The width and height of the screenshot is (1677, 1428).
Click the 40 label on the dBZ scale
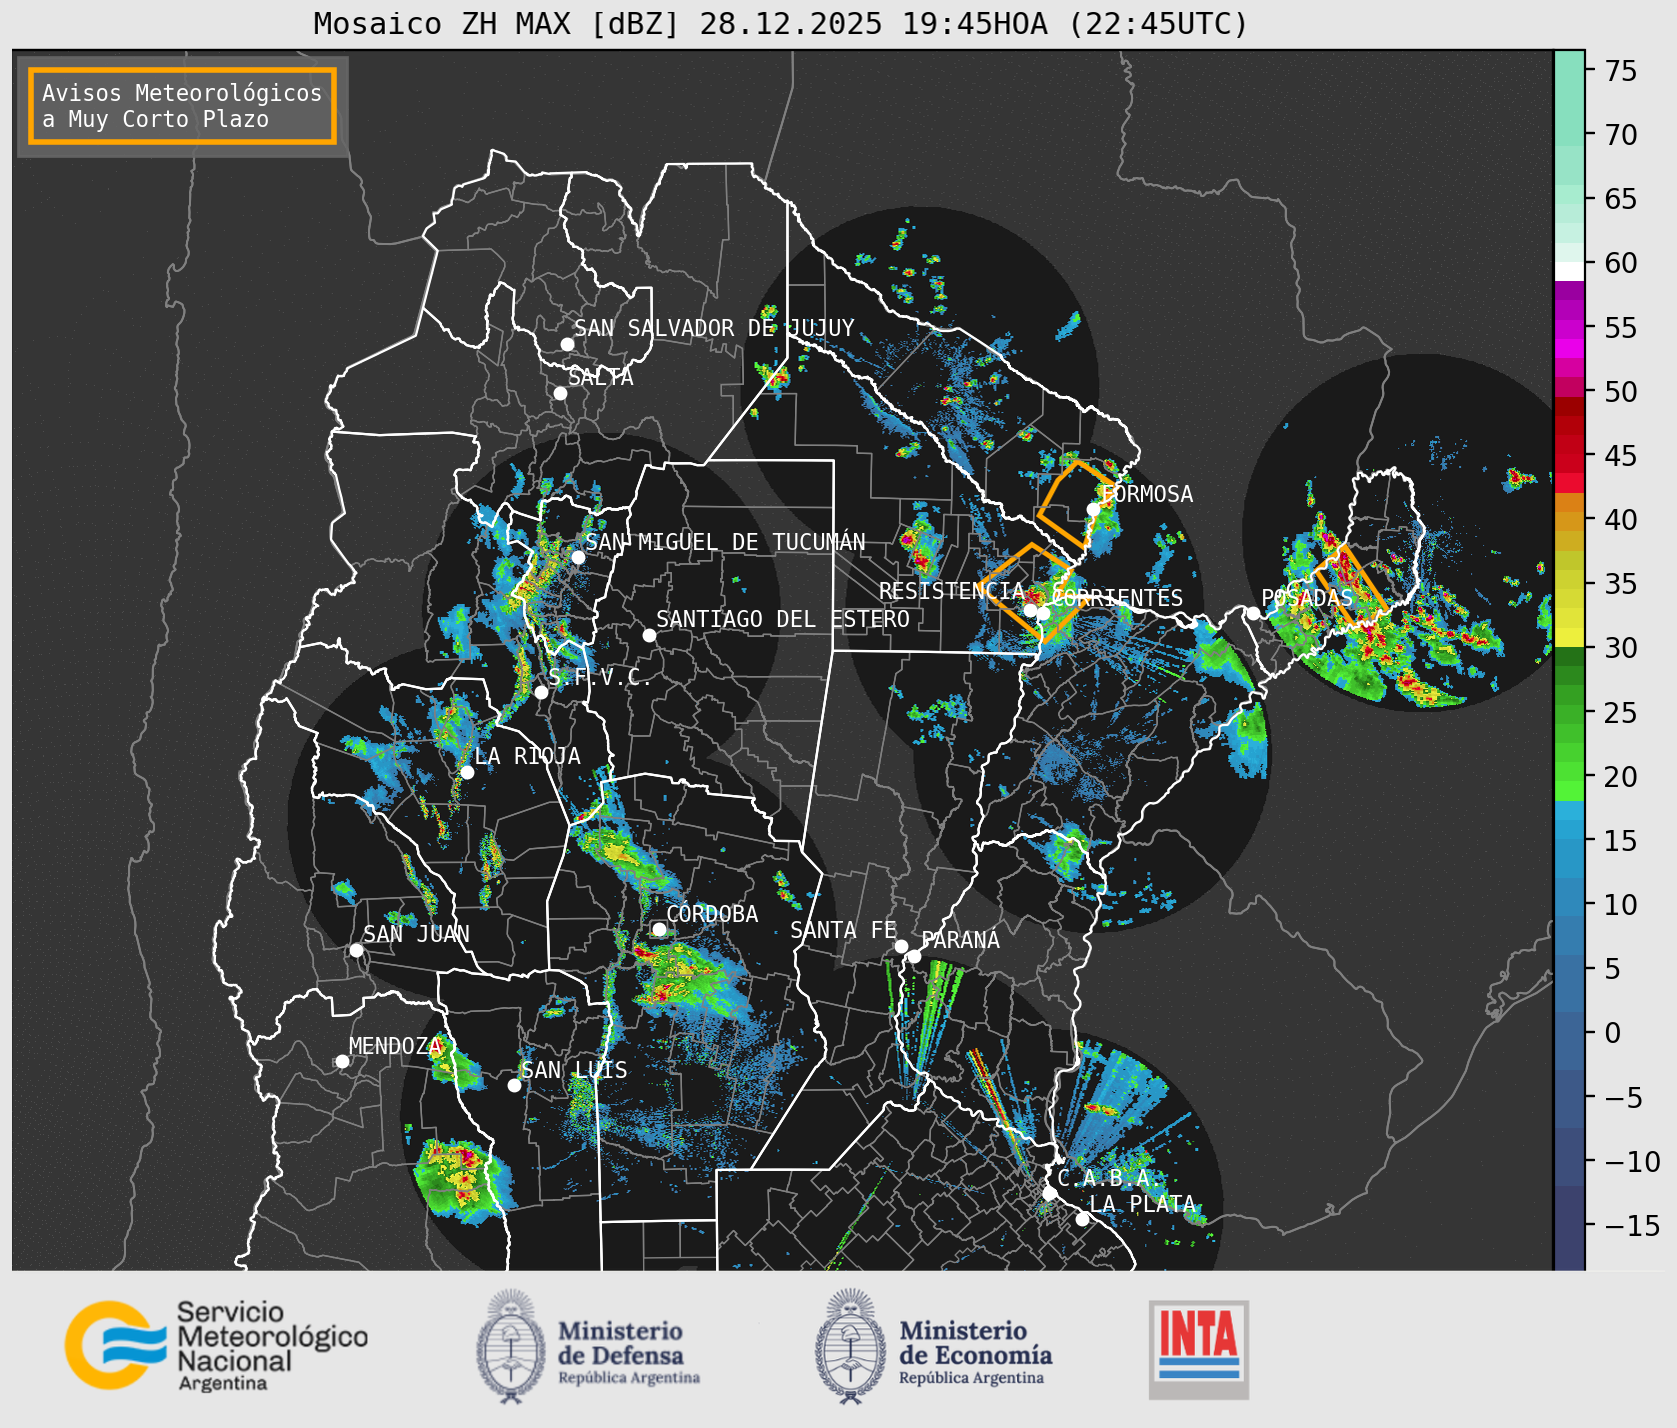(x=1621, y=520)
